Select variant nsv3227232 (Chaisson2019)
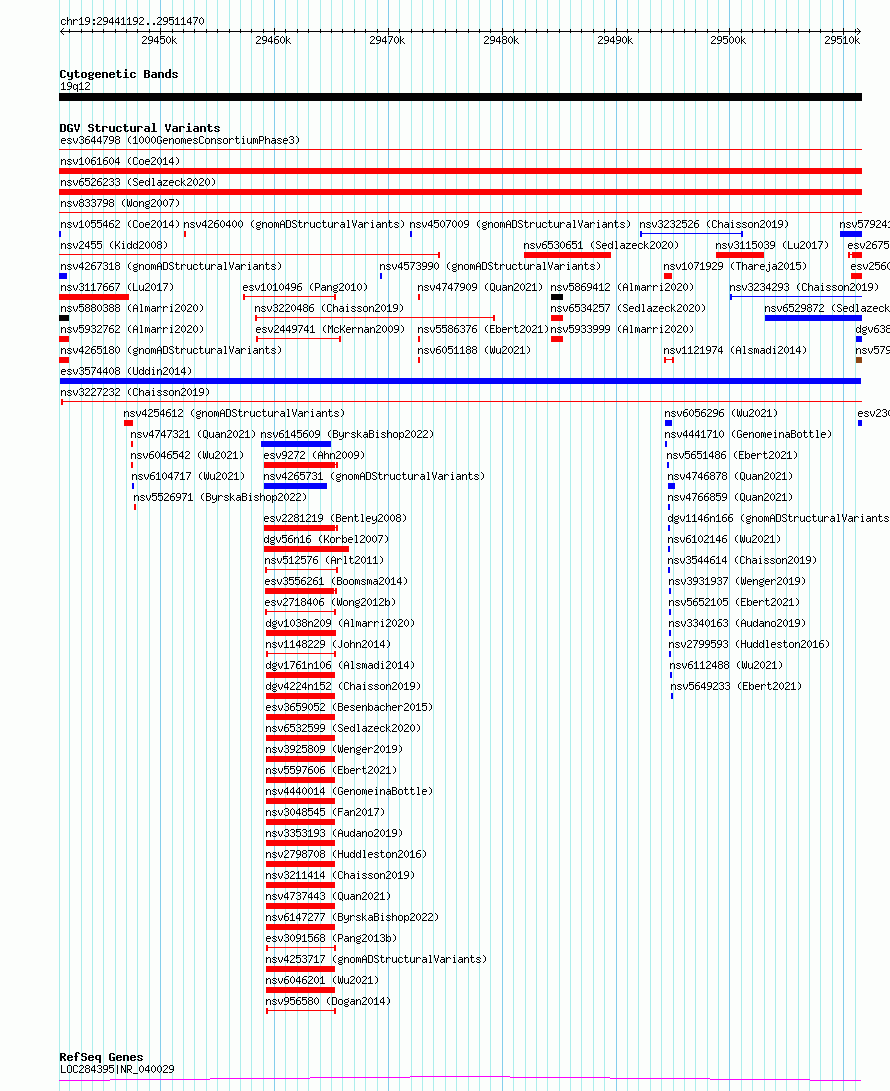 coord(135,392)
